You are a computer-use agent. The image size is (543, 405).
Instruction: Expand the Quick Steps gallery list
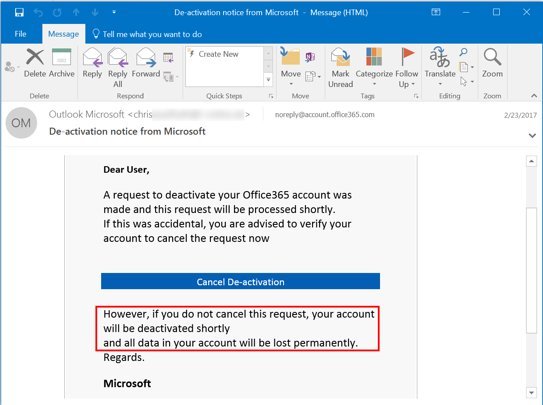(x=268, y=80)
